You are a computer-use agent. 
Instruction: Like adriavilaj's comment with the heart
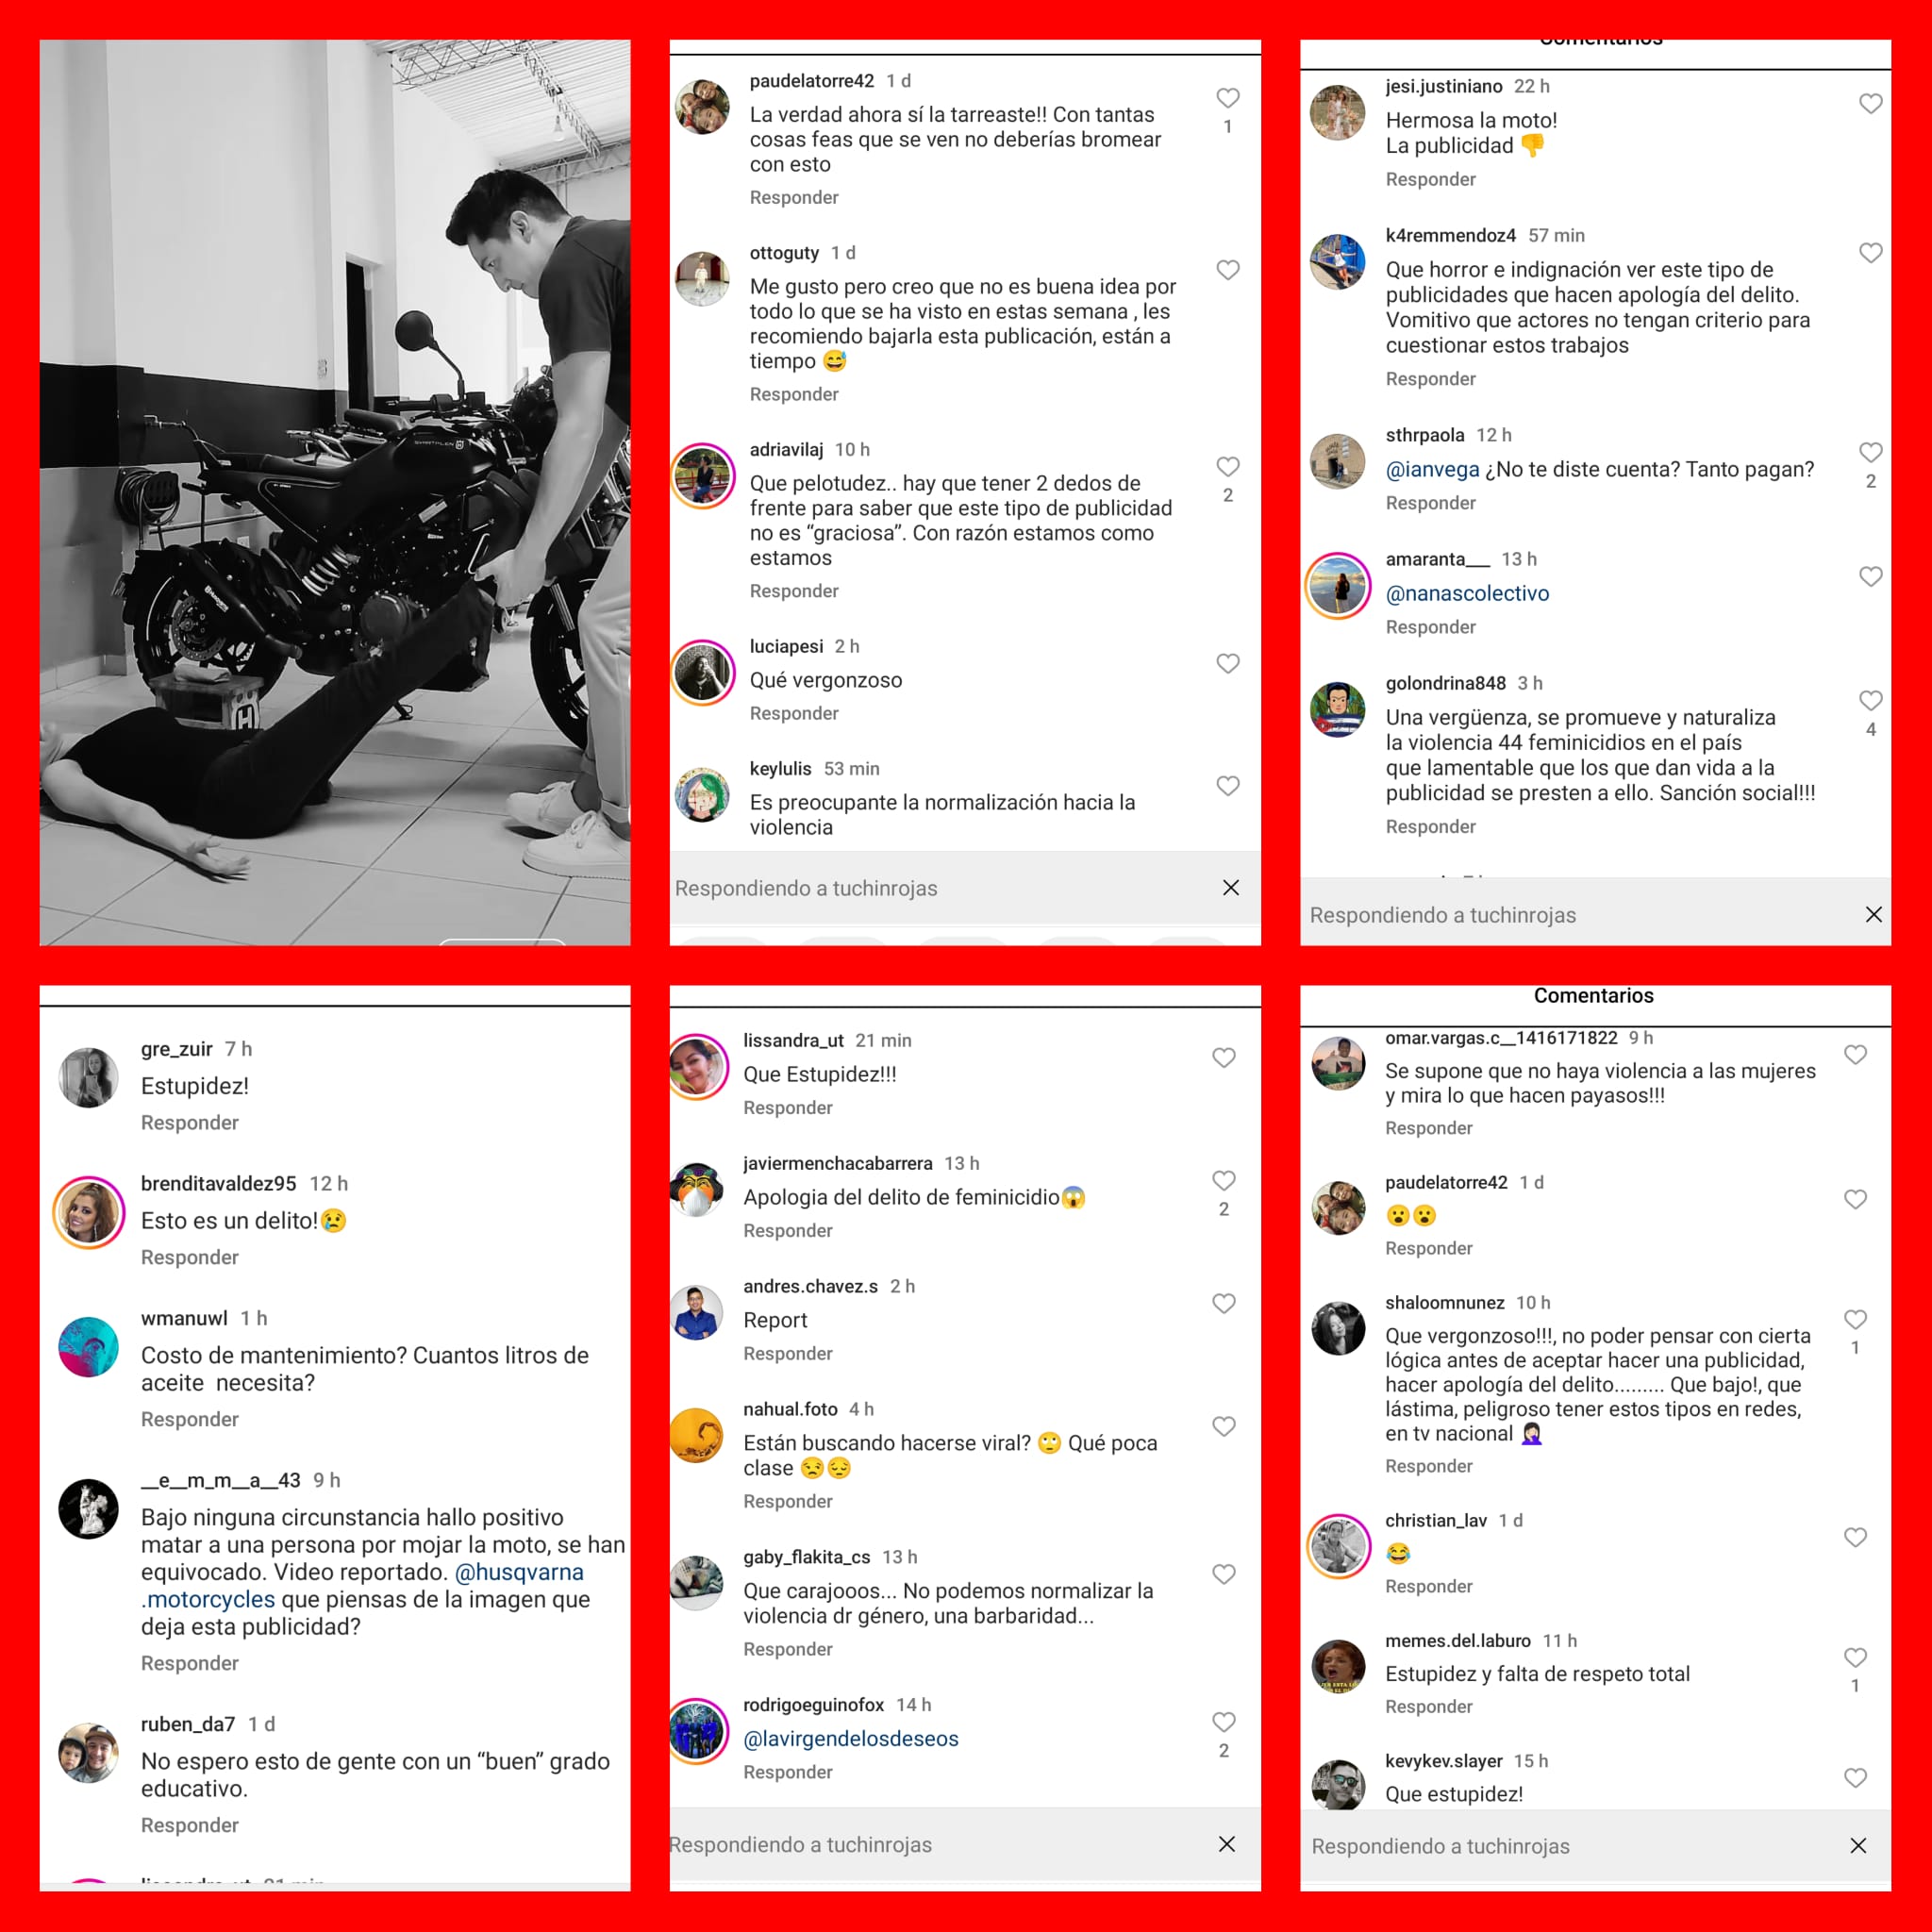coord(1227,467)
